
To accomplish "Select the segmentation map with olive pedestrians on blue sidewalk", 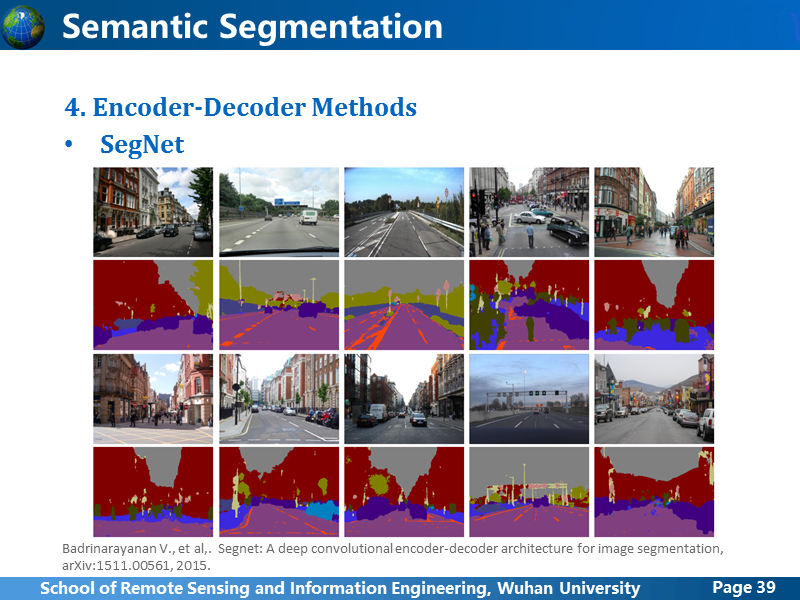I will pos(654,305).
